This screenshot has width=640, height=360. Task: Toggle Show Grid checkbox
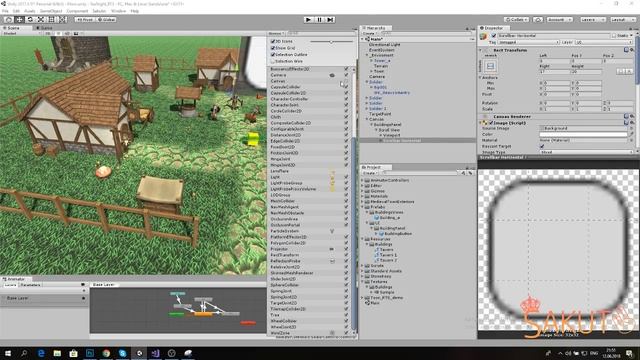[x=273, y=48]
